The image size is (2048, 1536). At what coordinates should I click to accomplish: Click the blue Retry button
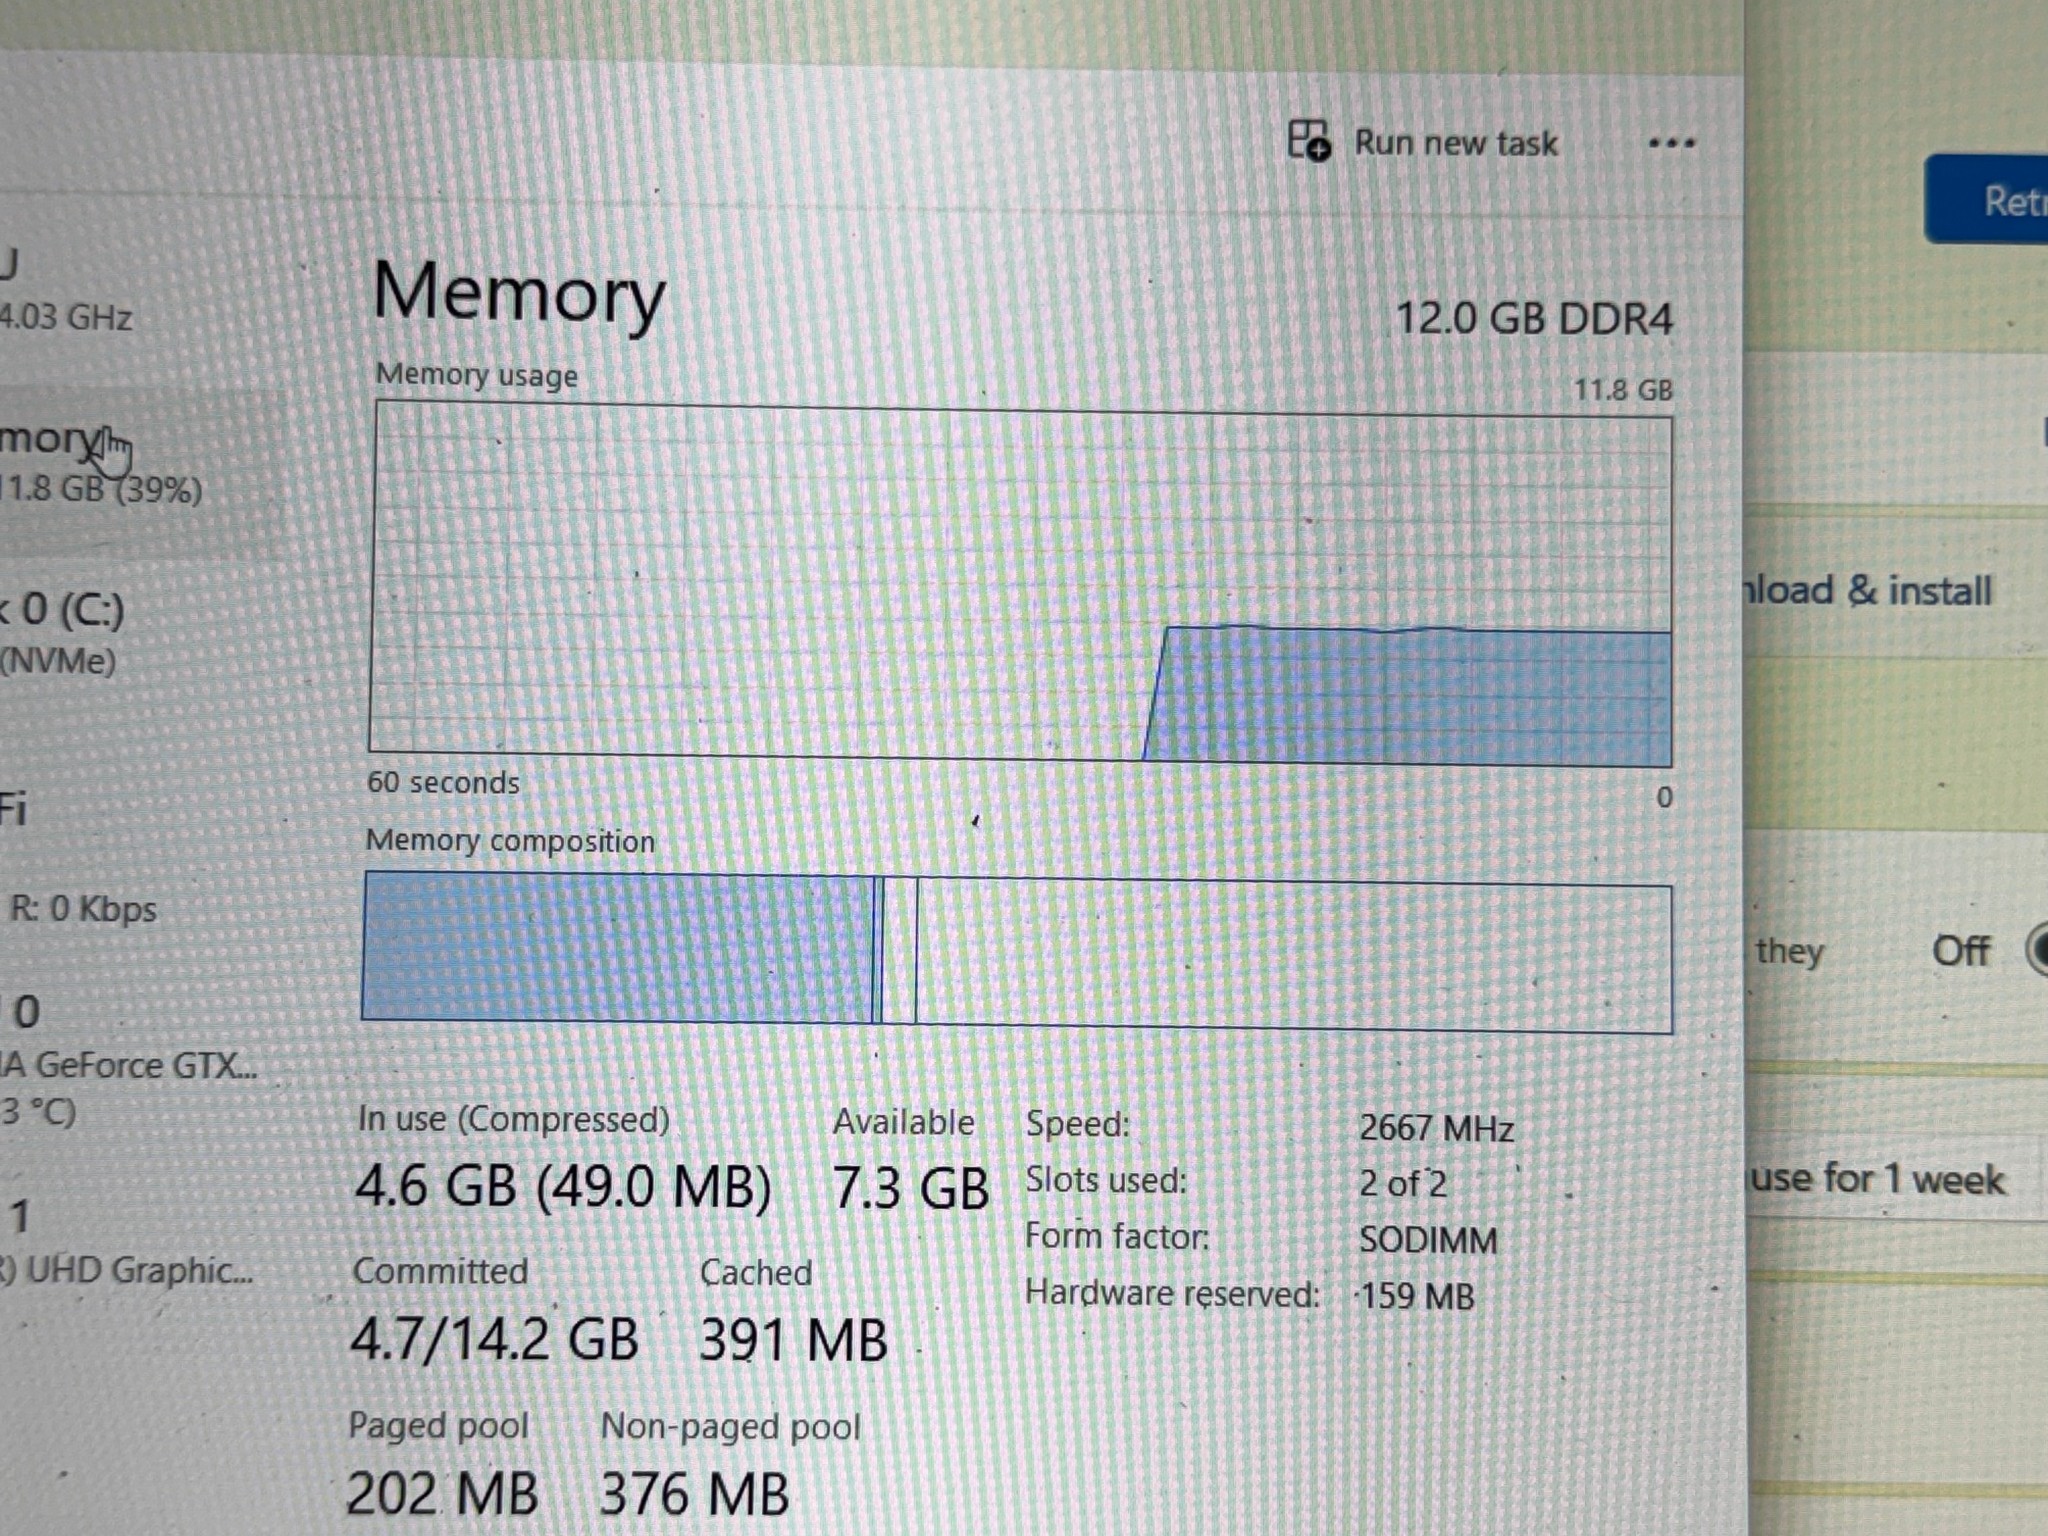click(x=1988, y=200)
